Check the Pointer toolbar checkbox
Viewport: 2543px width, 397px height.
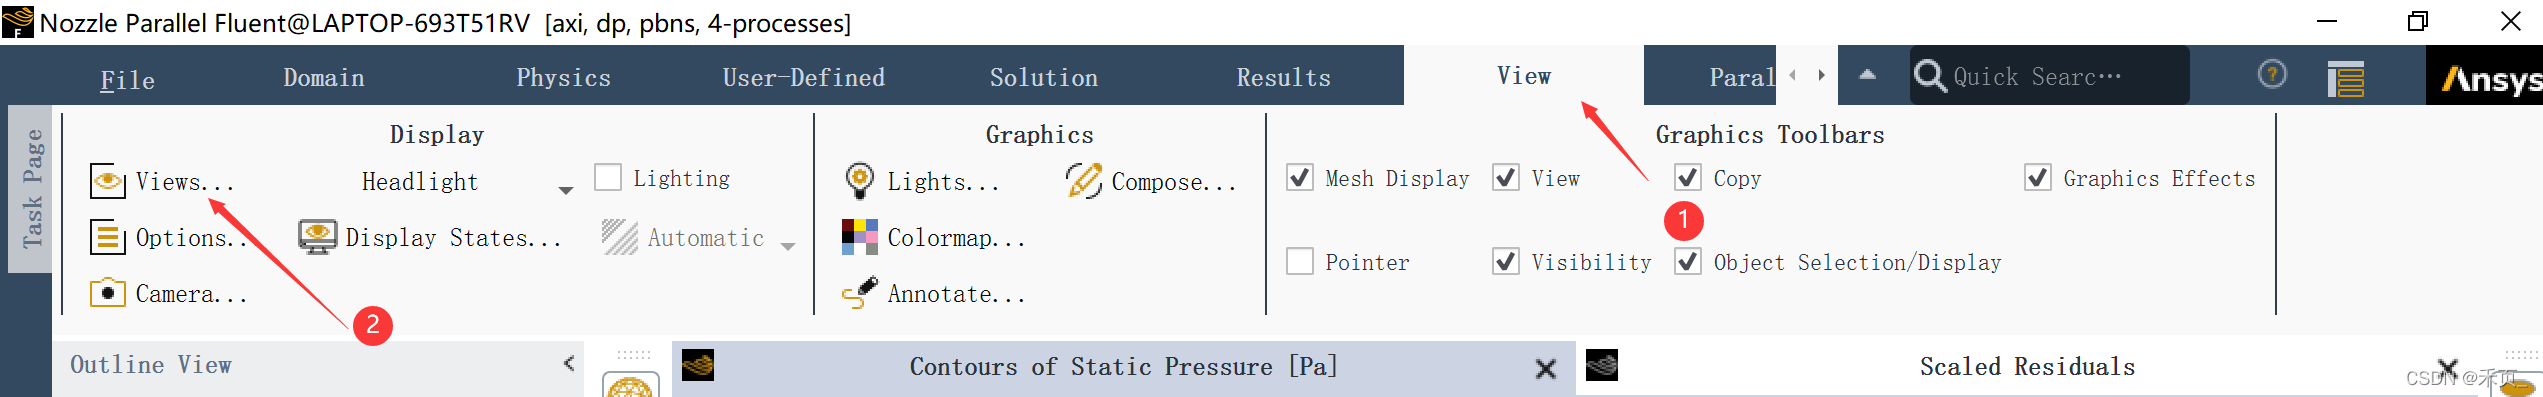click(x=1299, y=261)
